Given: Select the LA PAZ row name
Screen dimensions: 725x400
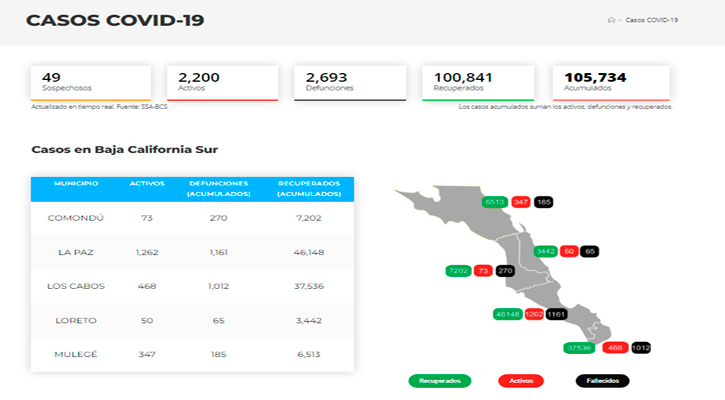Looking at the screenshot, I should pyautogui.click(x=76, y=252).
